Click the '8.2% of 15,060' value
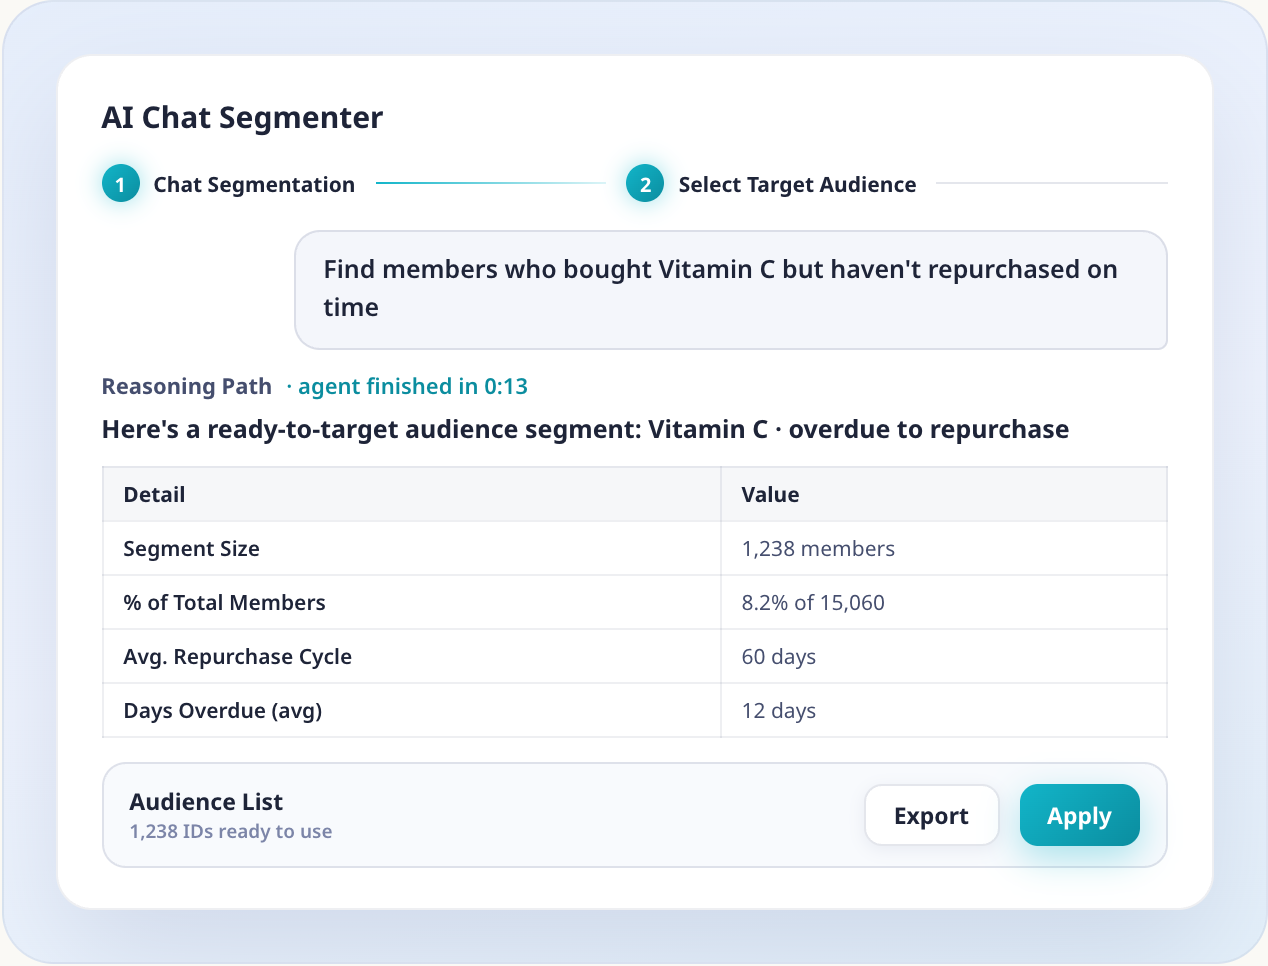This screenshot has width=1268, height=966. click(813, 603)
